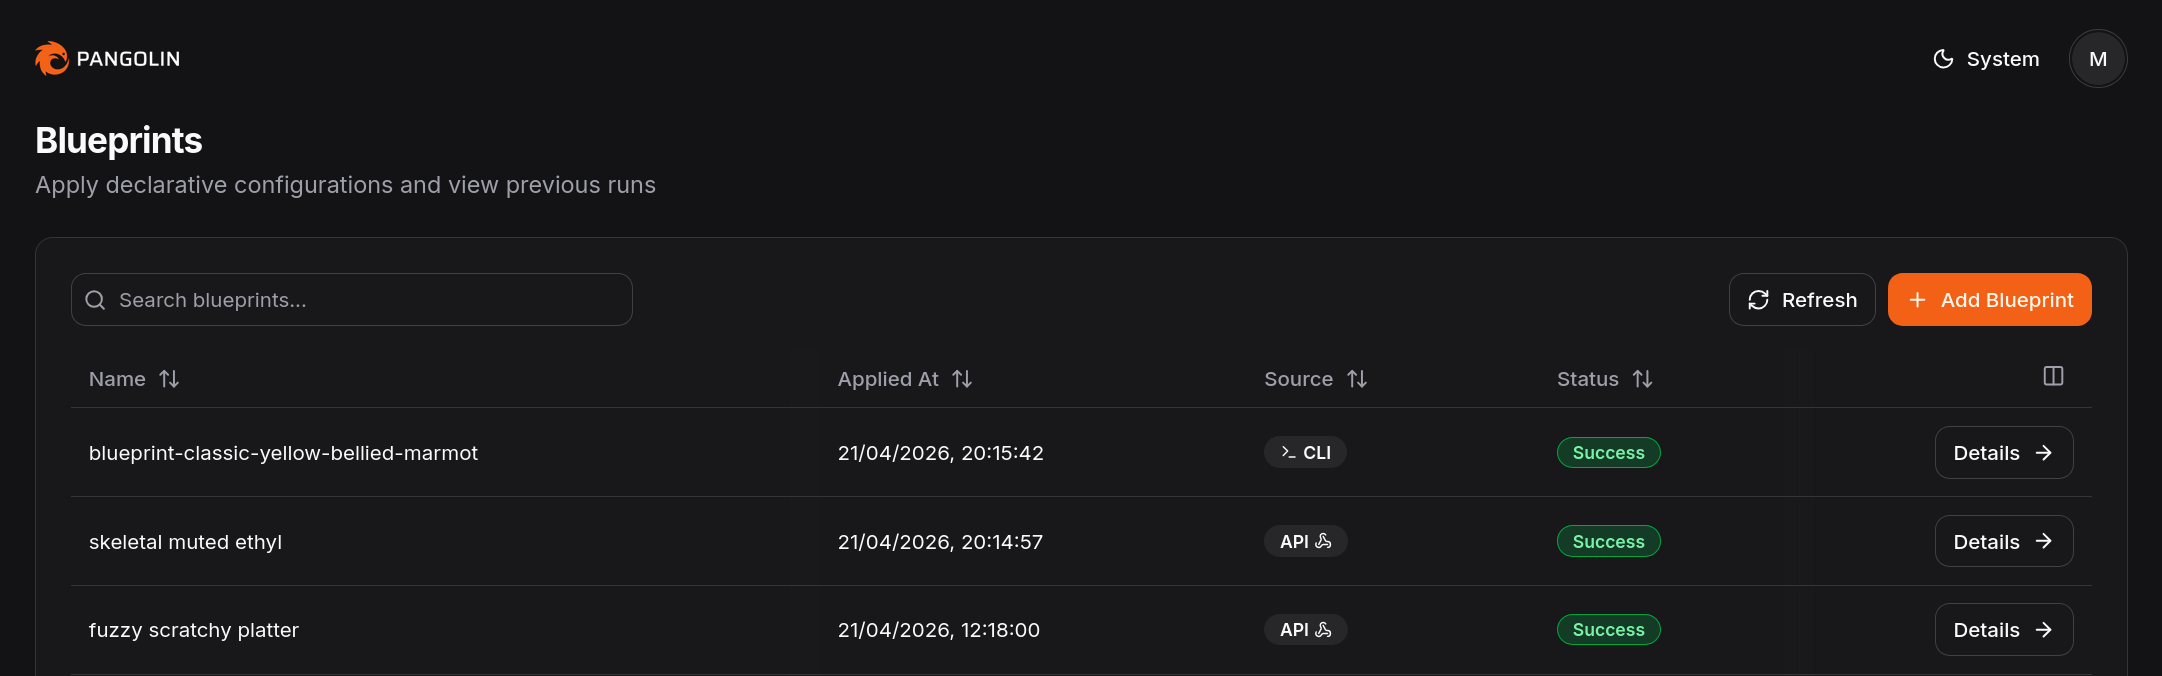Sort by Status column arrows
Screen dimensions: 2162x676
pos(1642,379)
